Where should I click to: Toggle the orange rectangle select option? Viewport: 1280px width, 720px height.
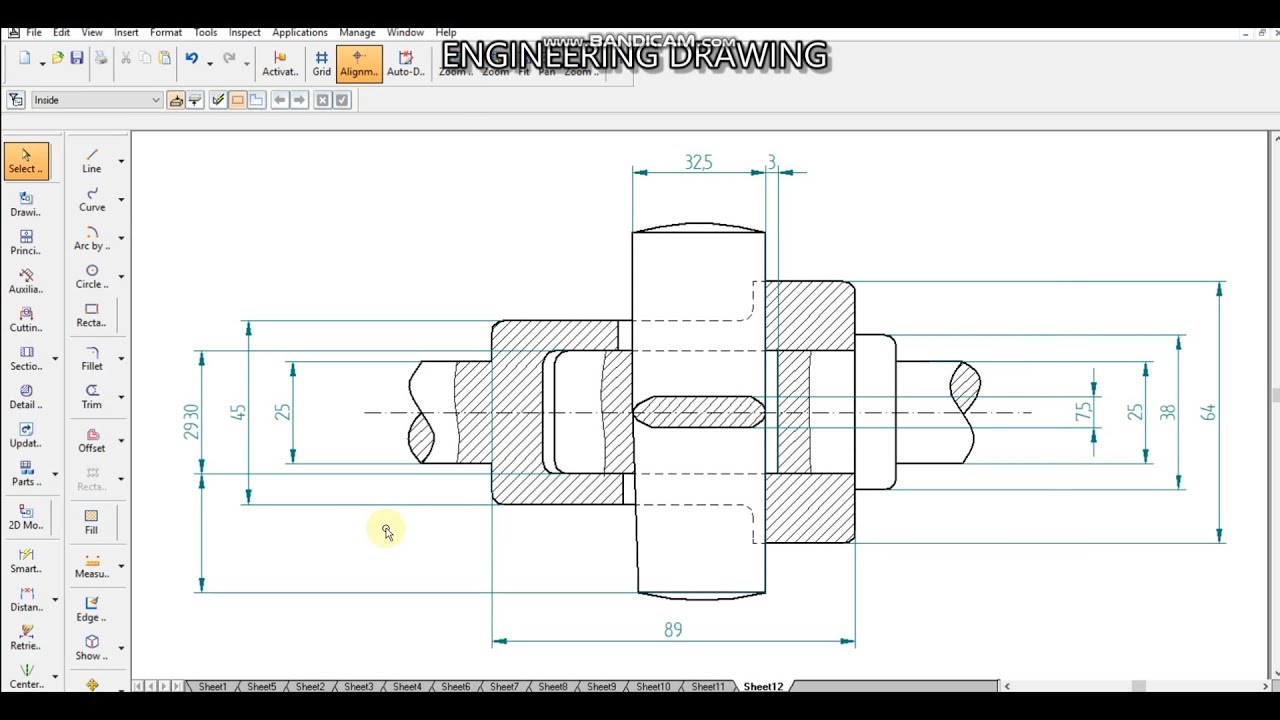pos(238,100)
